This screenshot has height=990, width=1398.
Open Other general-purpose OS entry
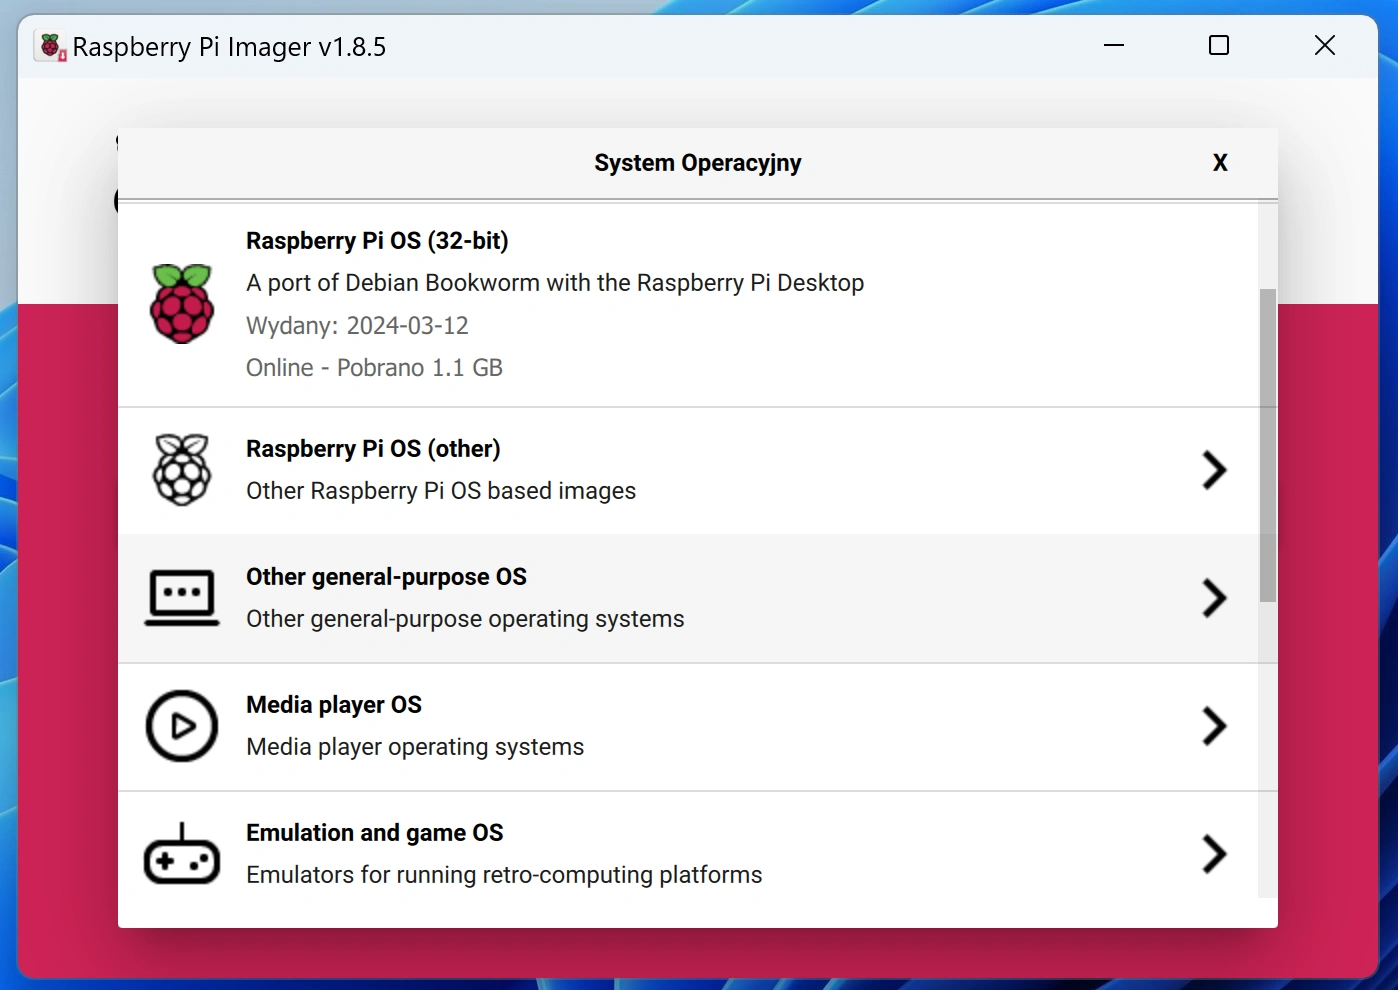click(x=688, y=598)
